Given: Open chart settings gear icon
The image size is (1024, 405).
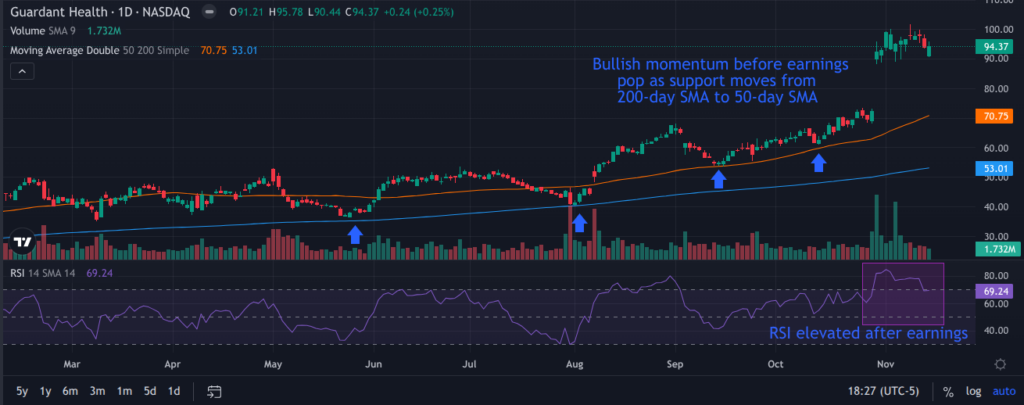Looking at the screenshot, I should [1001, 363].
